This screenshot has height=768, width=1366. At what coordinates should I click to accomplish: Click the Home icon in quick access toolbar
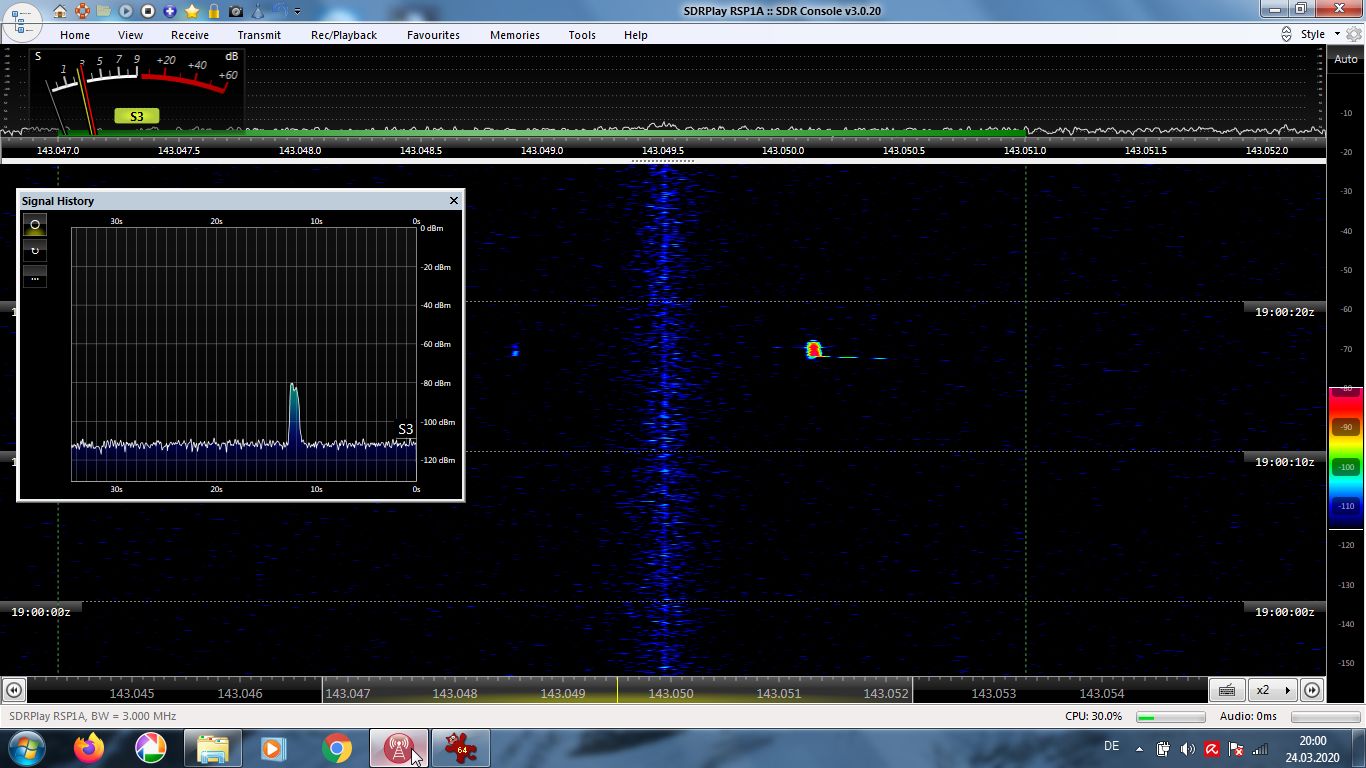click(61, 11)
